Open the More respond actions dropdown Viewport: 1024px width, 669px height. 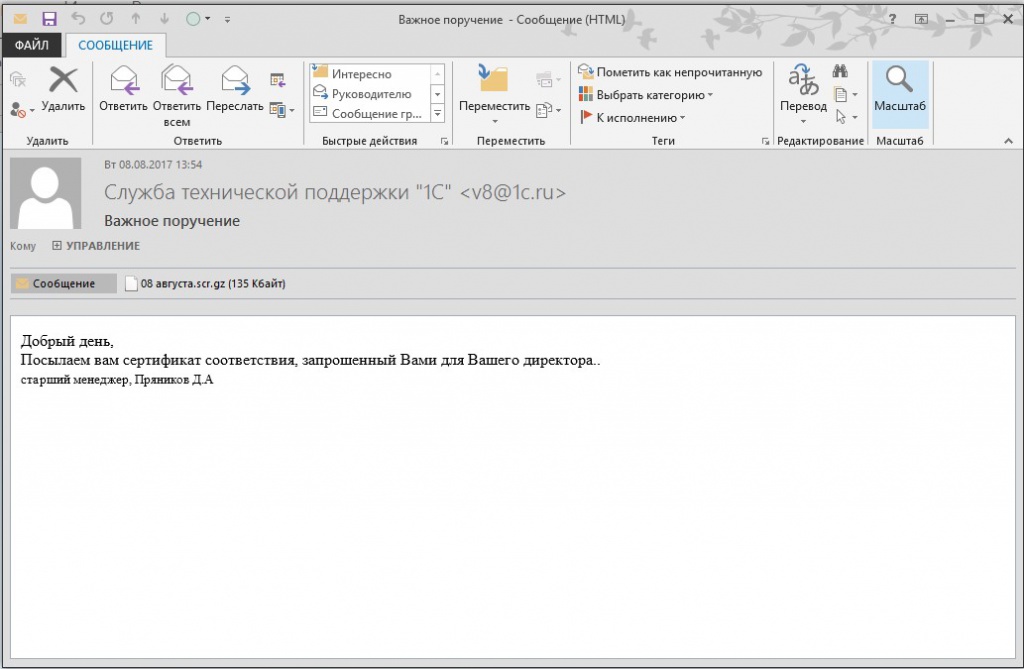(x=282, y=110)
